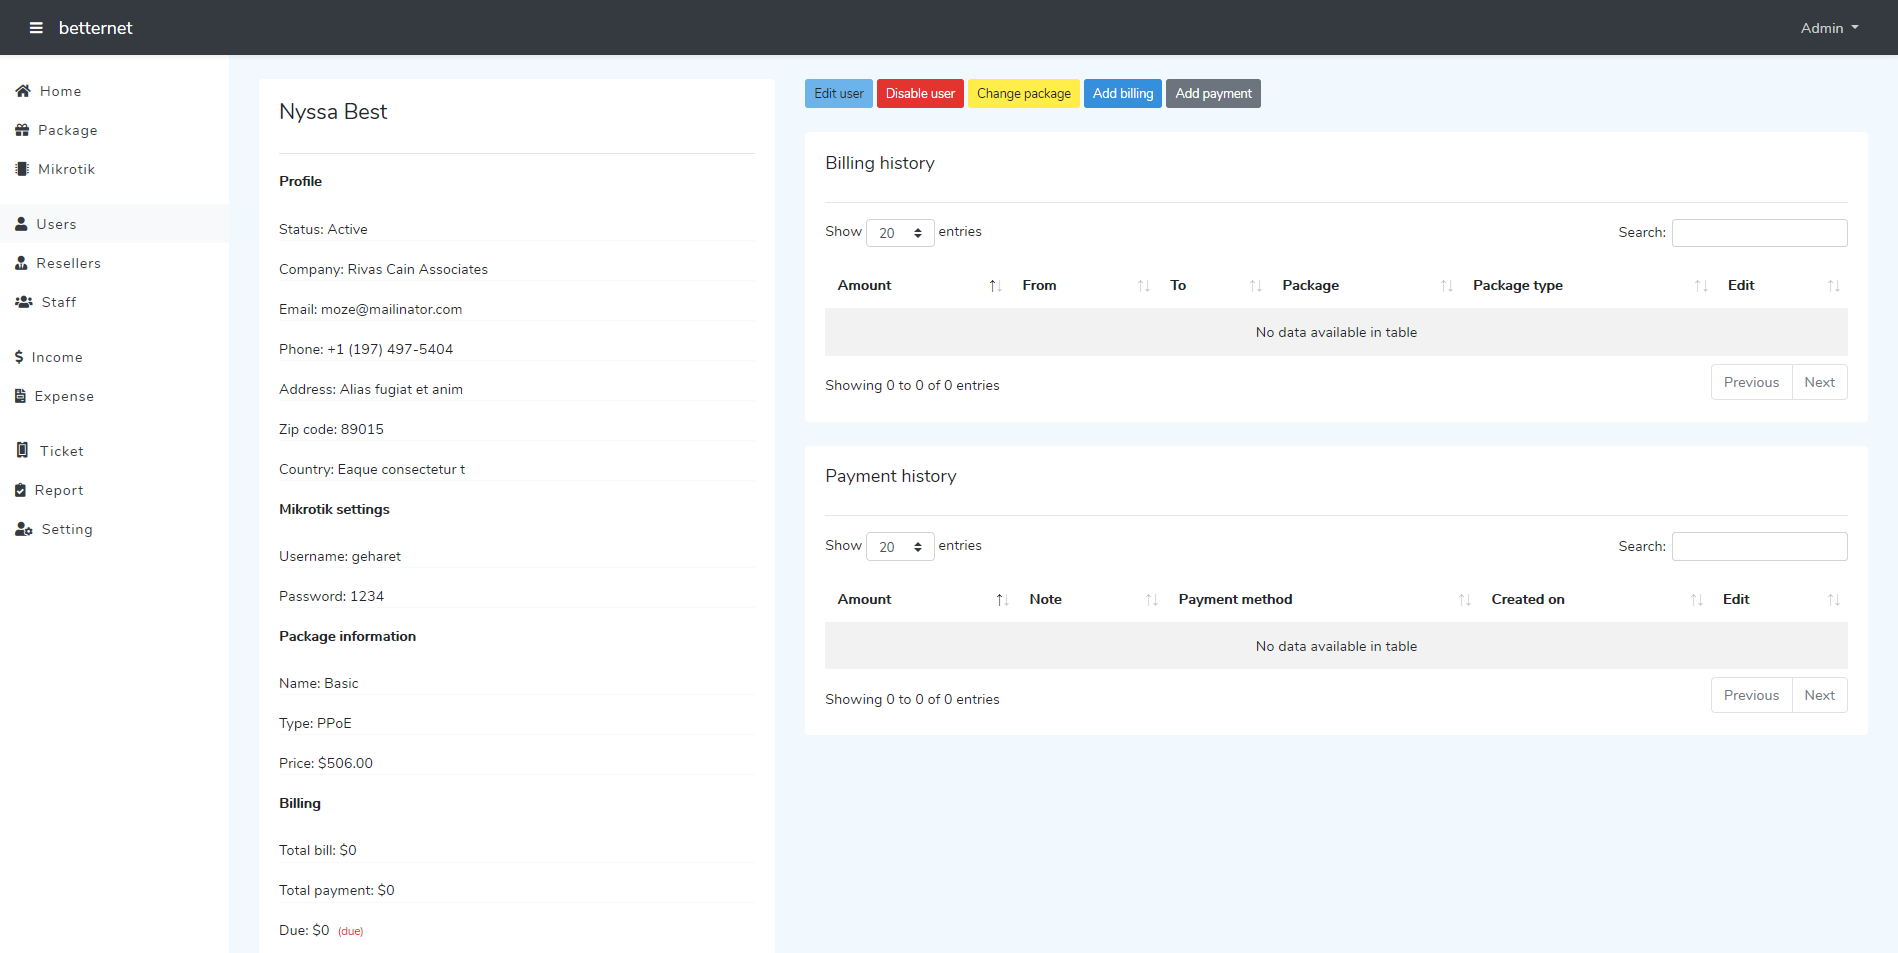Viewport: 1898px width, 953px height.
Task: Click the Disable user button
Action: pos(919,93)
